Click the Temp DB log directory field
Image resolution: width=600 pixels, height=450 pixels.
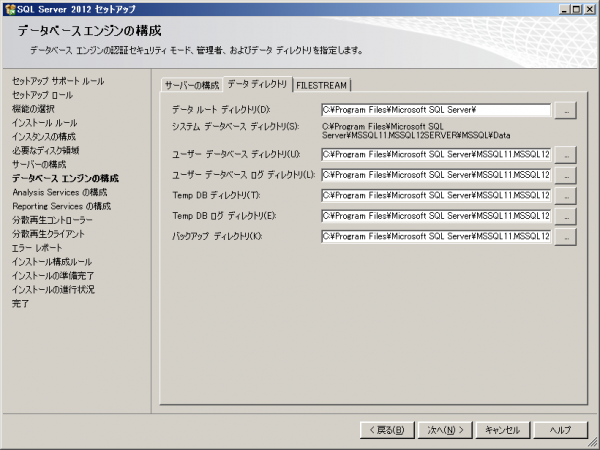(x=436, y=217)
